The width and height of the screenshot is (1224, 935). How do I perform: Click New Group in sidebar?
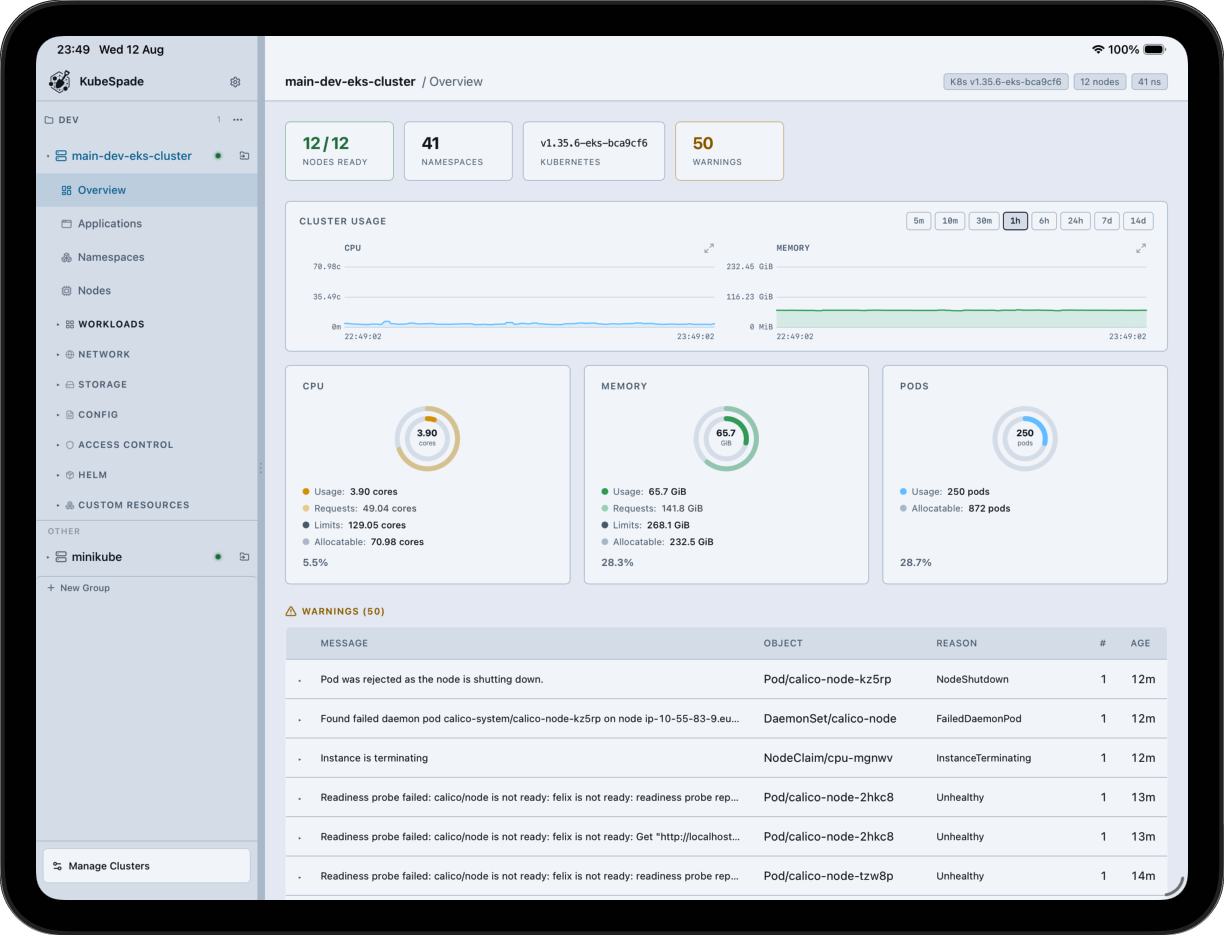[79, 588]
